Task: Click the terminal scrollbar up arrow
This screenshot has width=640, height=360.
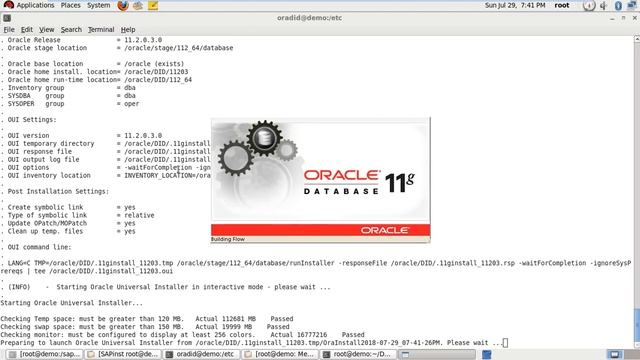Action: click(x=636, y=39)
